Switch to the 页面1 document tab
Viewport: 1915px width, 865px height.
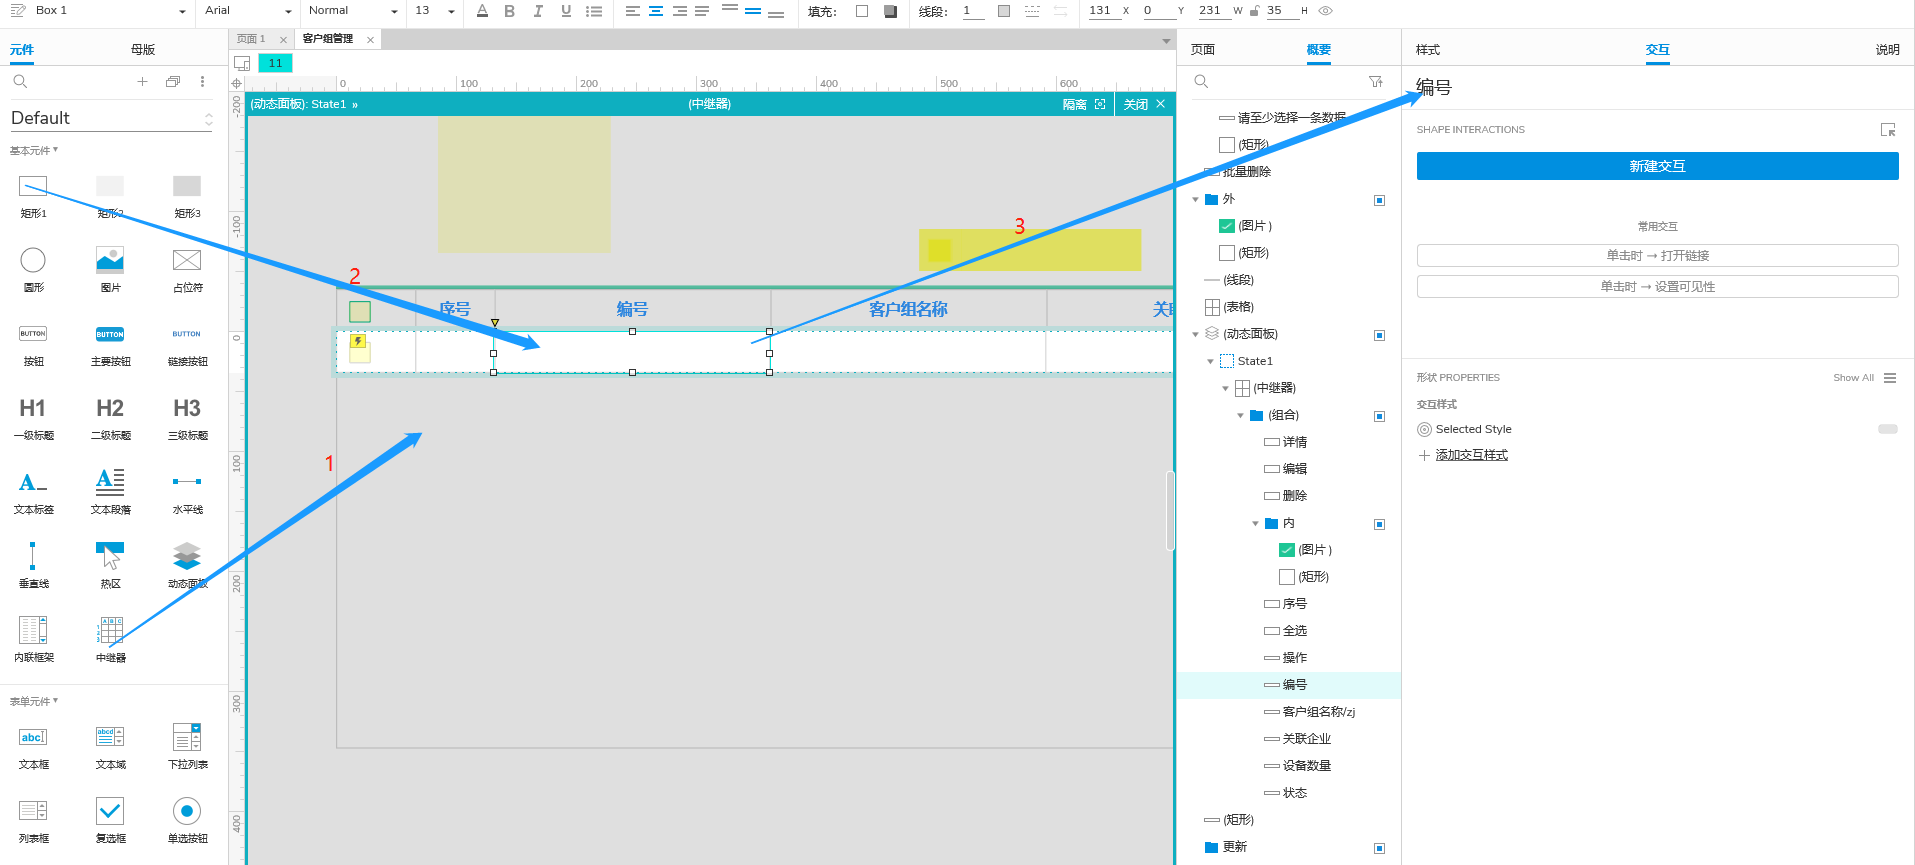tap(251, 39)
